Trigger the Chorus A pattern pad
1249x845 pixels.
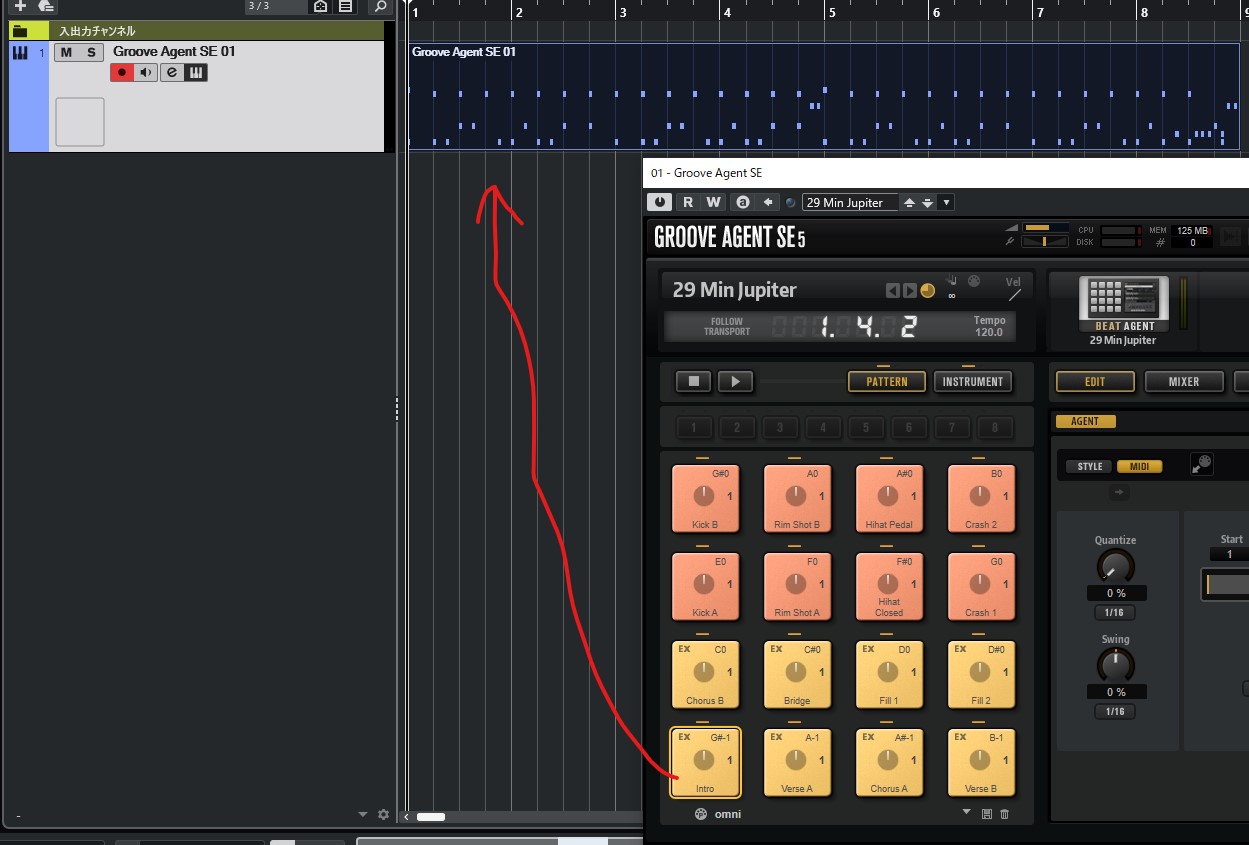tap(889, 762)
